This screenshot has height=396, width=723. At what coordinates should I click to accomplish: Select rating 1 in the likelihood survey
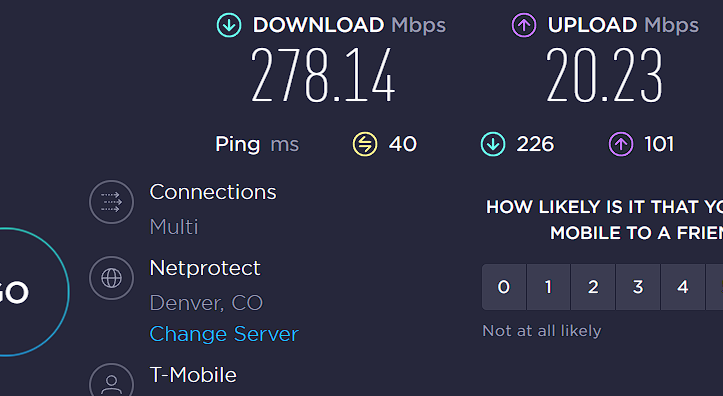pyautogui.click(x=548, y=287)
